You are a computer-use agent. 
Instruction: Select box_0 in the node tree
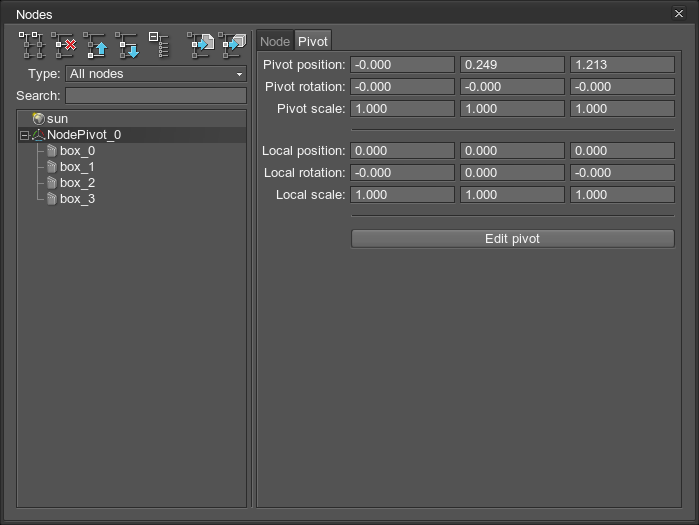click(77, 151)
